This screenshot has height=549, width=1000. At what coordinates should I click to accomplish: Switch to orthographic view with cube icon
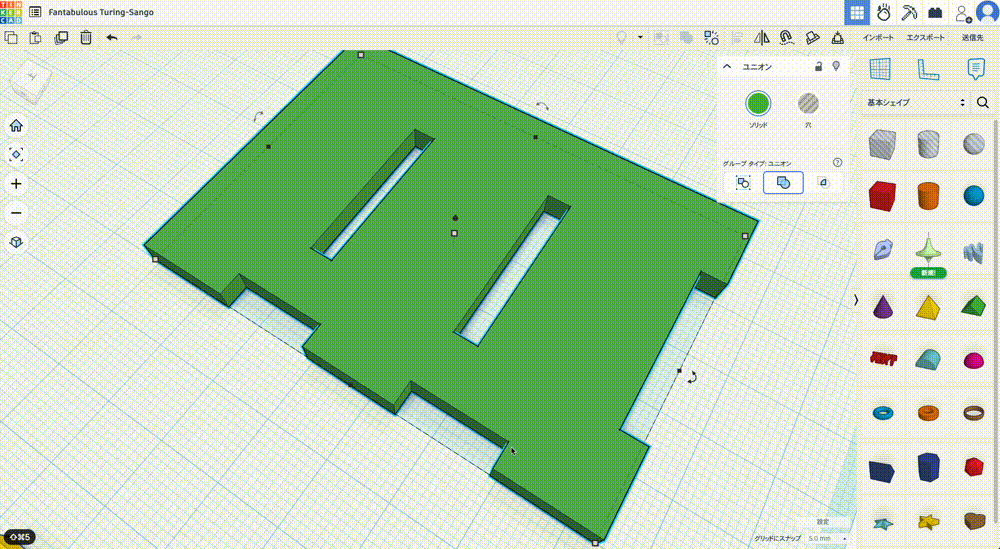click(16, 242)
